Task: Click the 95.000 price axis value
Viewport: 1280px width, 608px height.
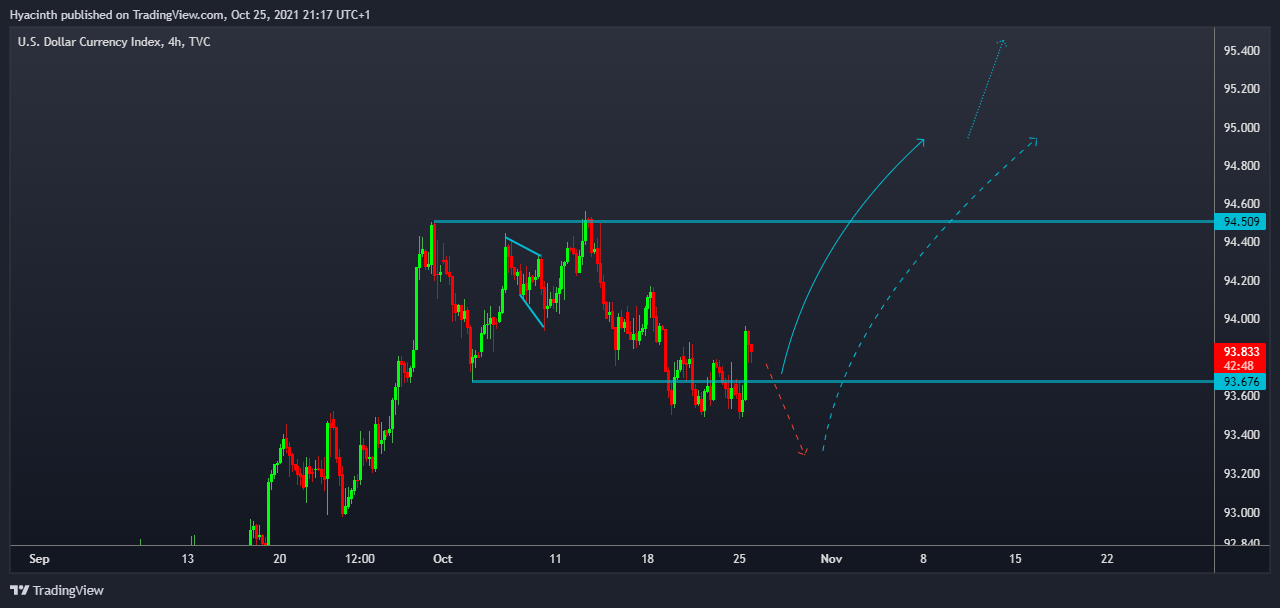Action: click(x=1241, y=127)
